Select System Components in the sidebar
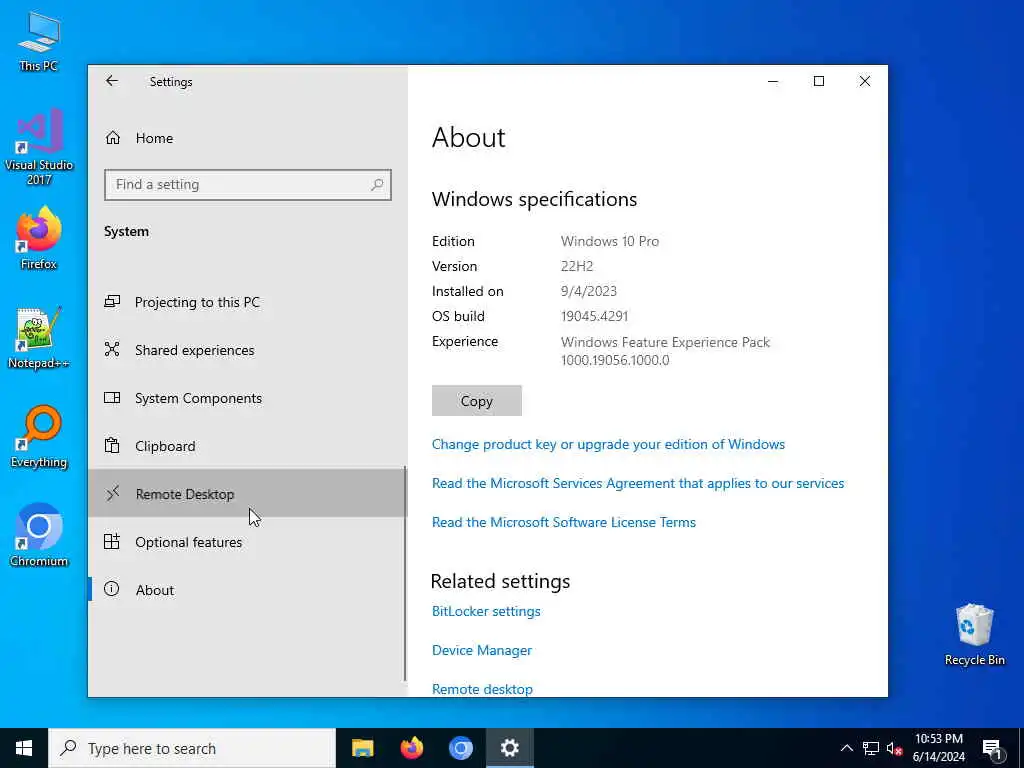The image size is (1024, 768). click(247, 398)
